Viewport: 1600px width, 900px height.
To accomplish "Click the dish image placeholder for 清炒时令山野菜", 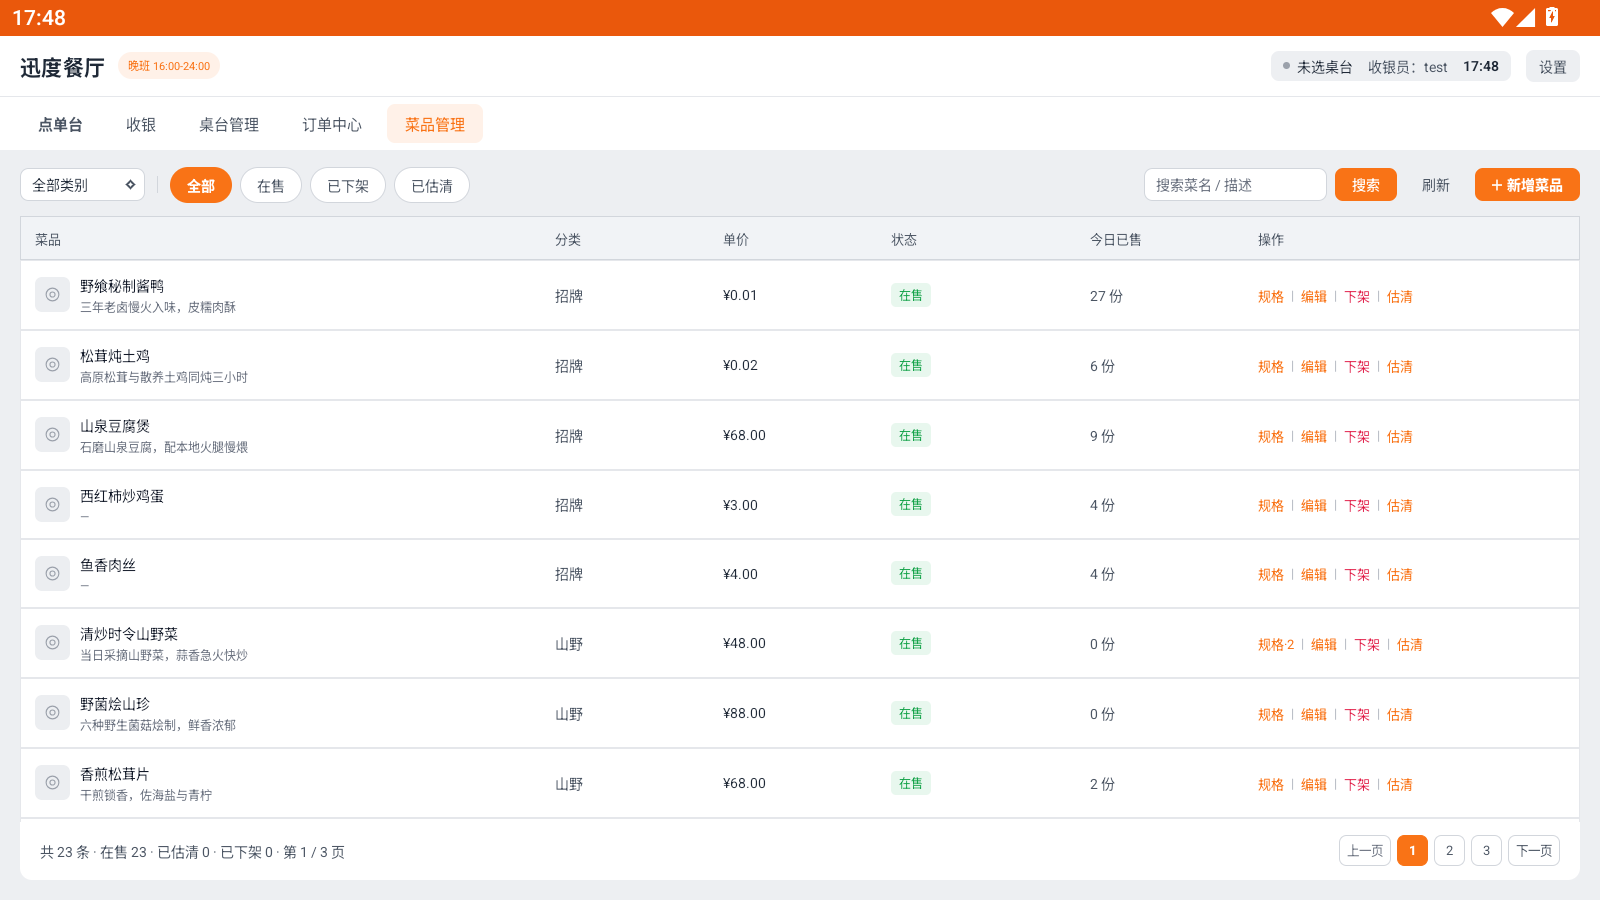I will point(52,643).
